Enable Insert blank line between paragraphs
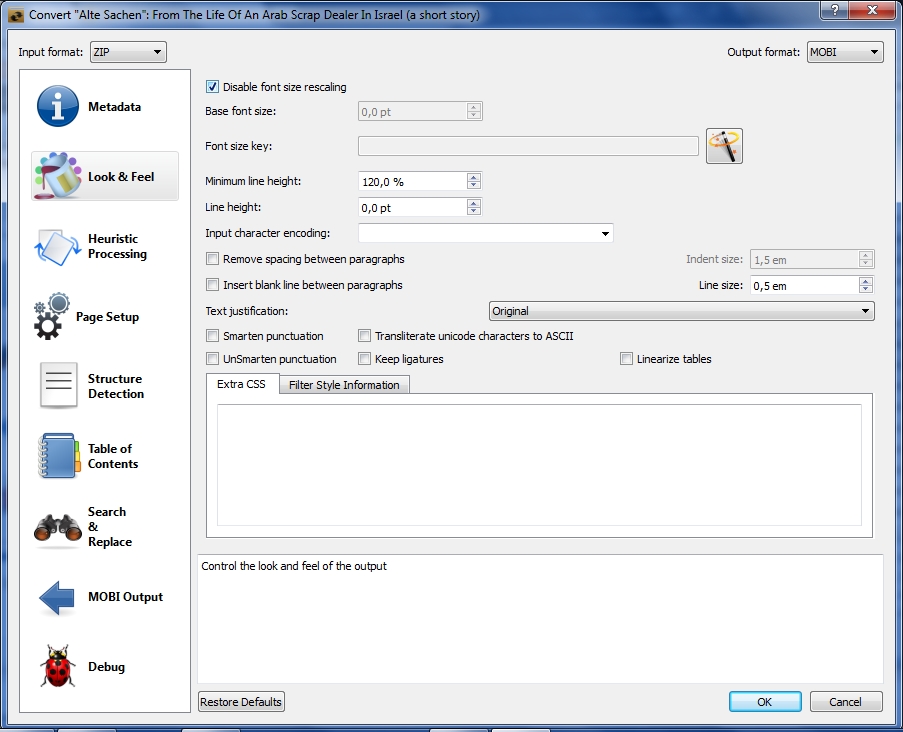 tap(213, 285)
